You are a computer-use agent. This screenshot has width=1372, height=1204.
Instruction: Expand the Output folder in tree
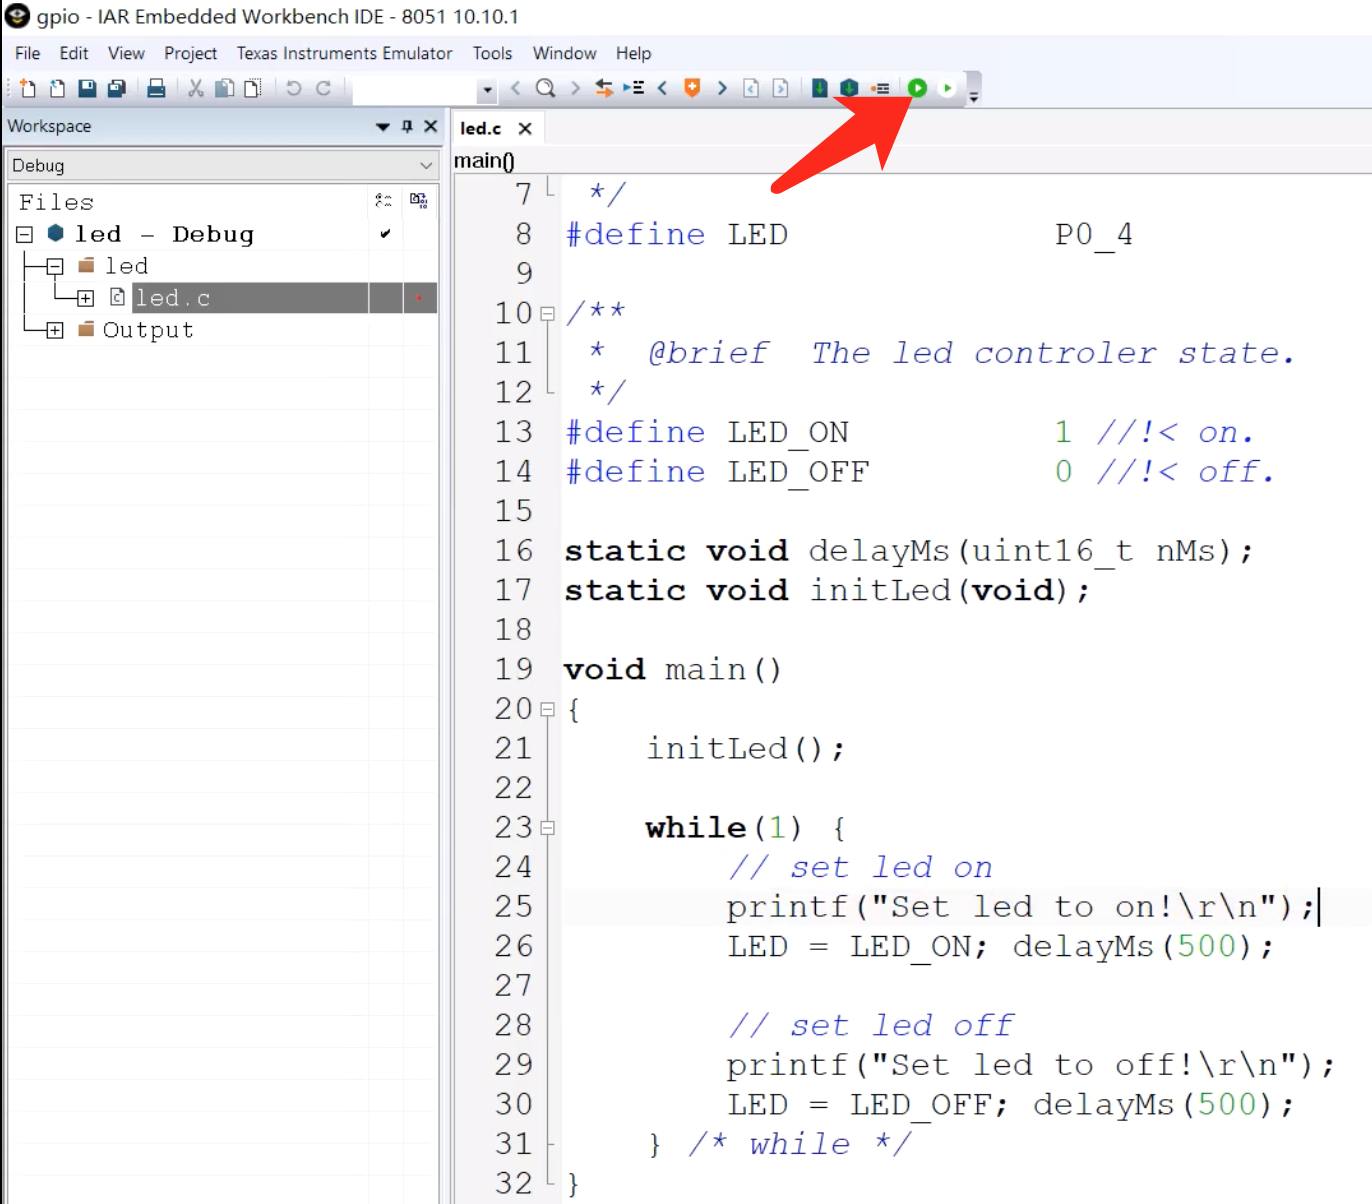pos(55,330)
